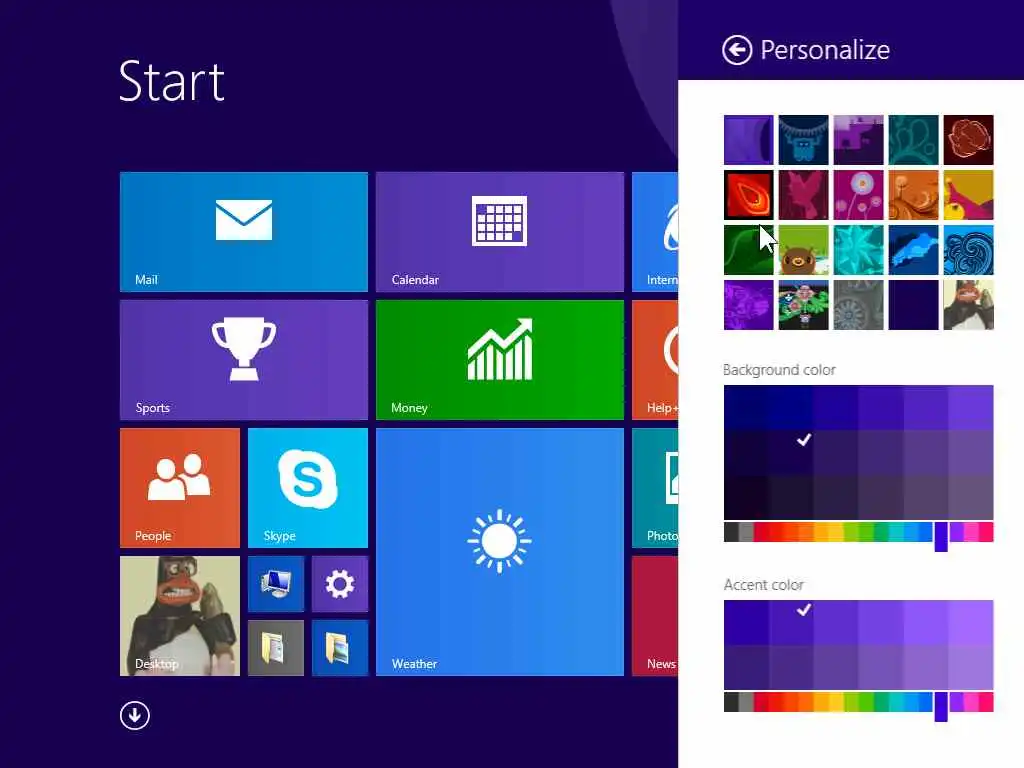Launch the Skype tile

(x=308, y=488)
